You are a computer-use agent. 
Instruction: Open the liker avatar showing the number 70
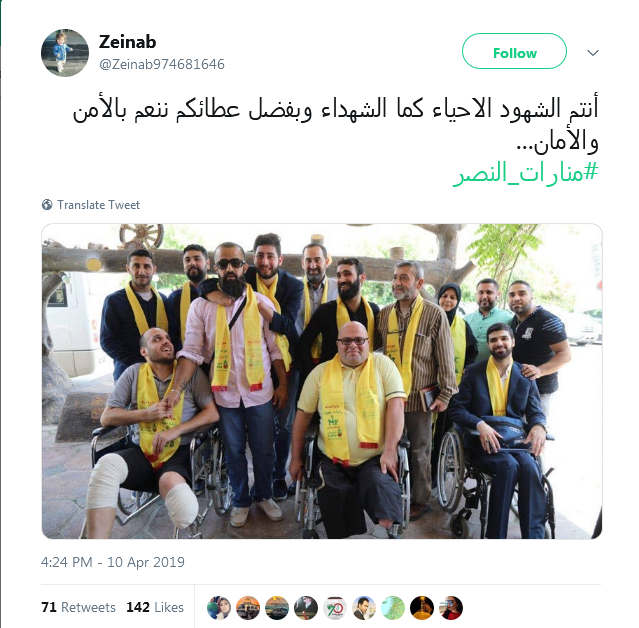click(335, 608)
